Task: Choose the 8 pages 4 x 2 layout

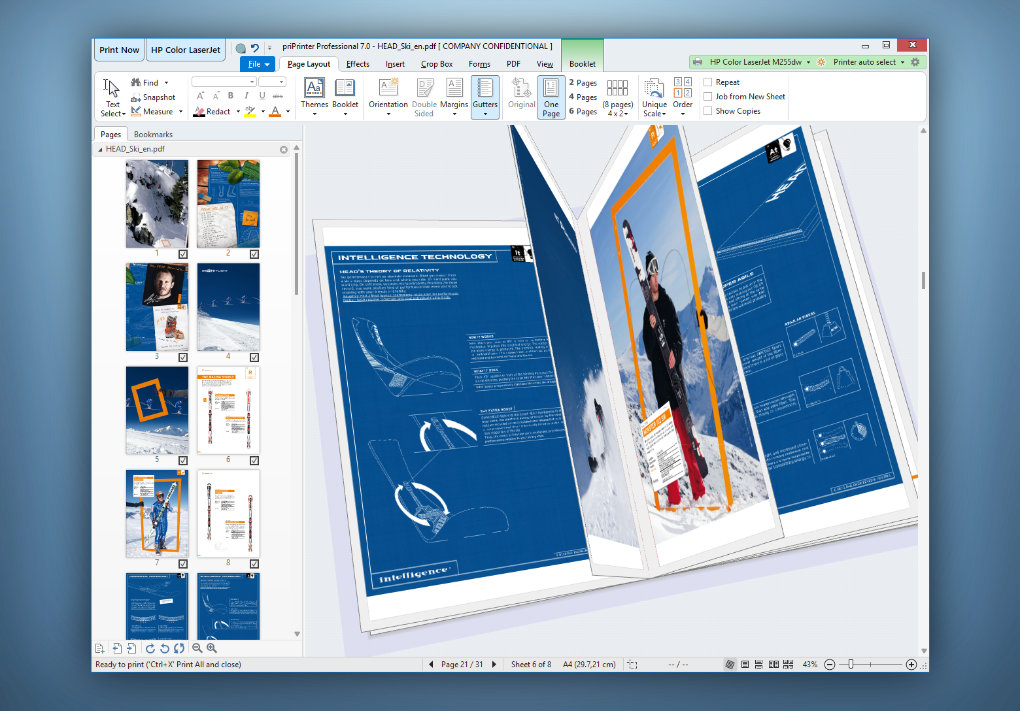Action: [x=617, y=97]
